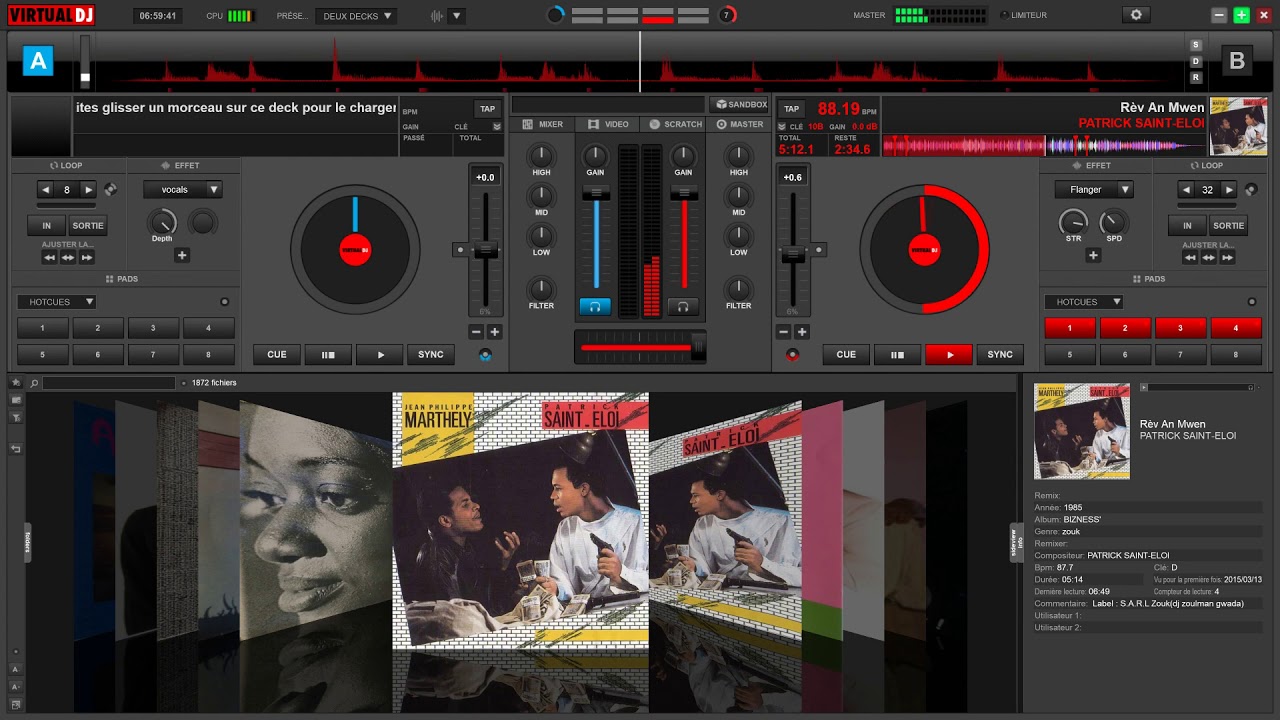This screenshot has width=1280, height=720.
Task: Click the browser back arrow icon
Action: [x=16, y=449]
